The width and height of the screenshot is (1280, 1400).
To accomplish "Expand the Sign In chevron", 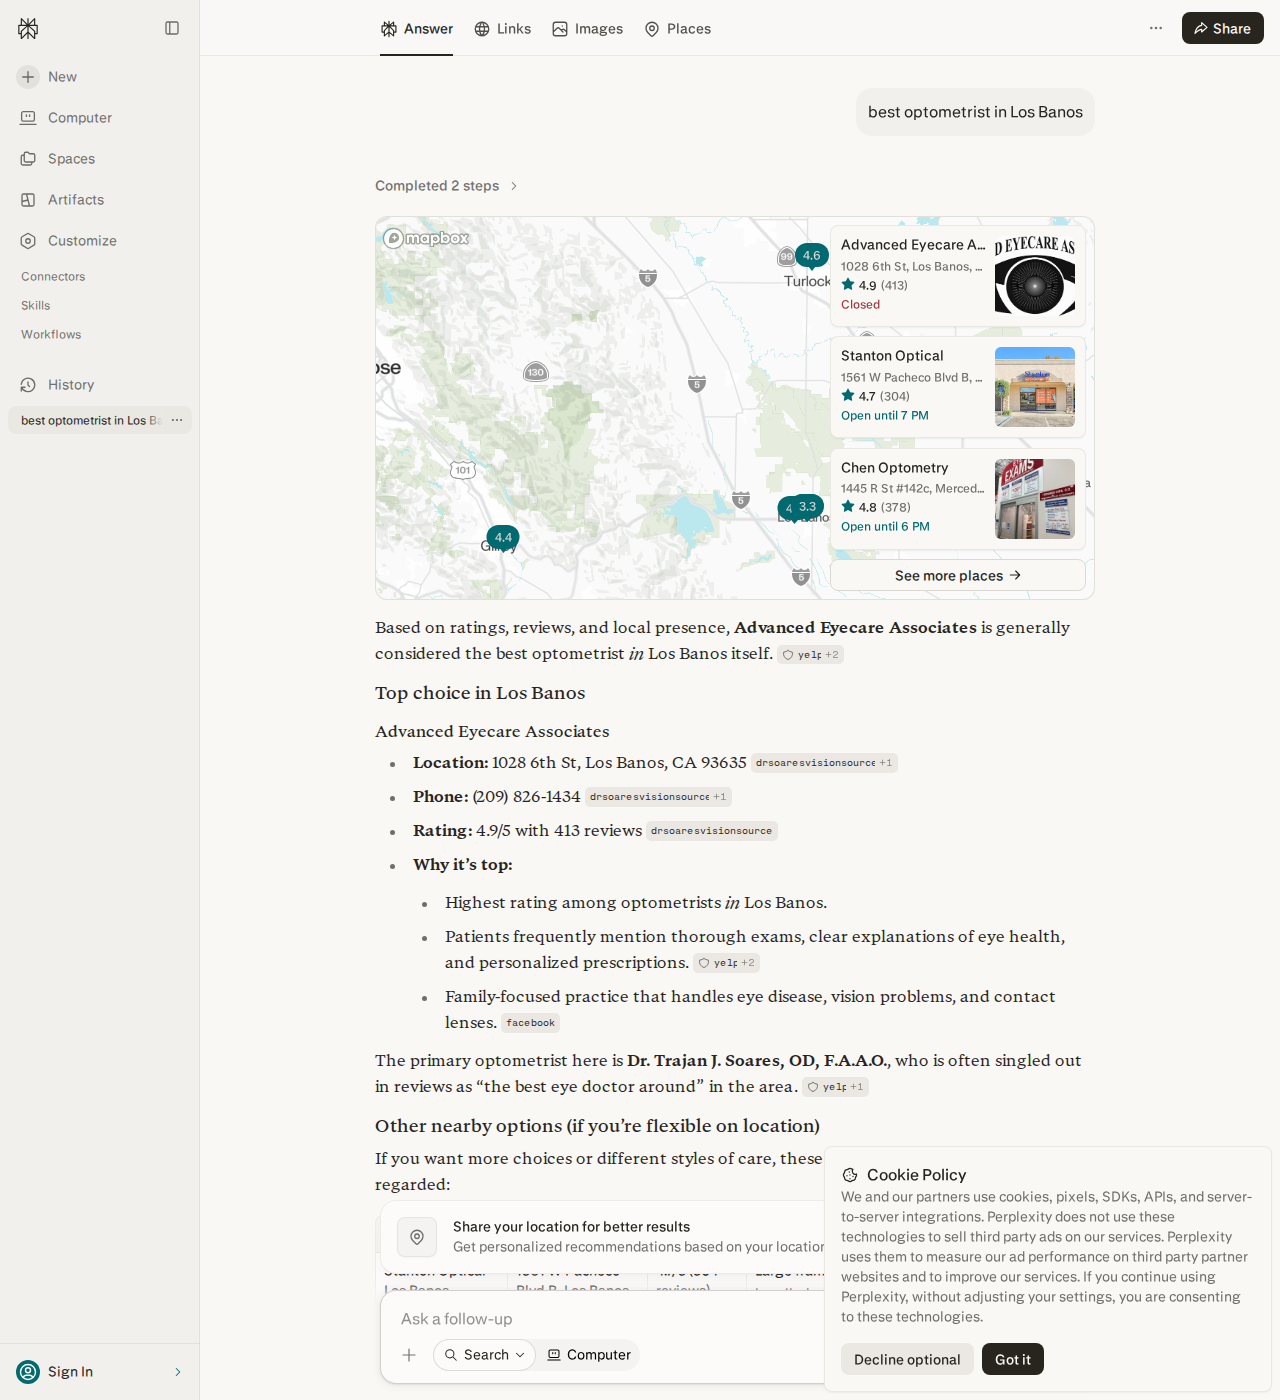I will [178, 1372].
